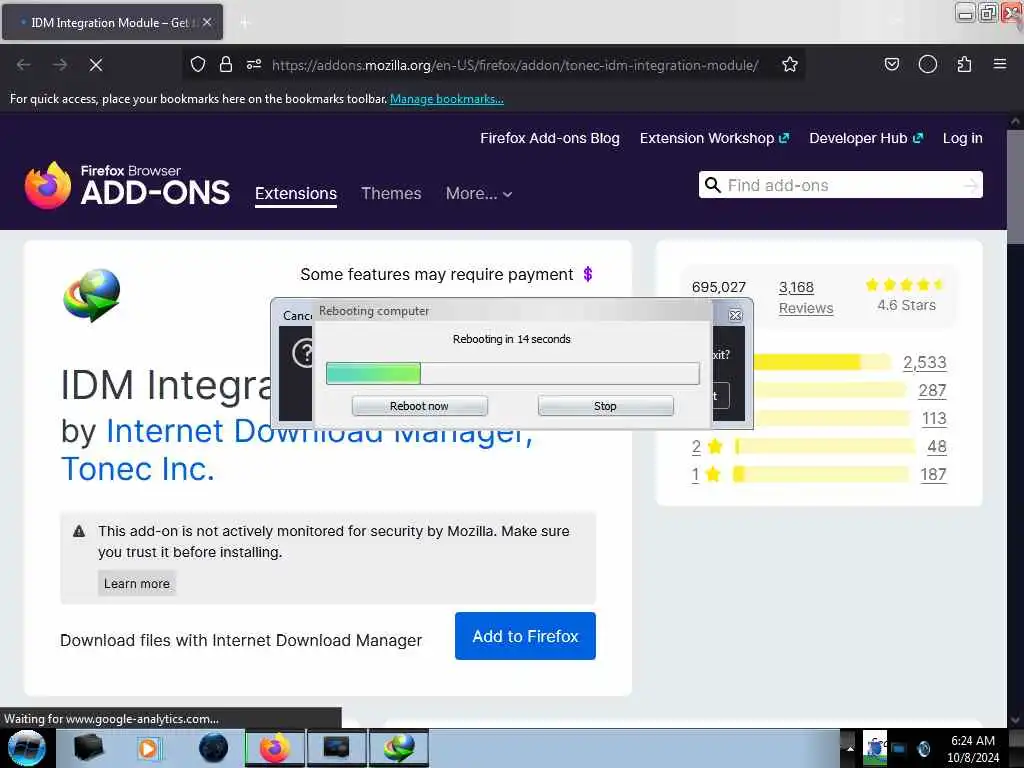The height and width of the screenshot is (768, 1024).
Task: Open the taskbar clock and date
Action: click(x=972, y=748)
